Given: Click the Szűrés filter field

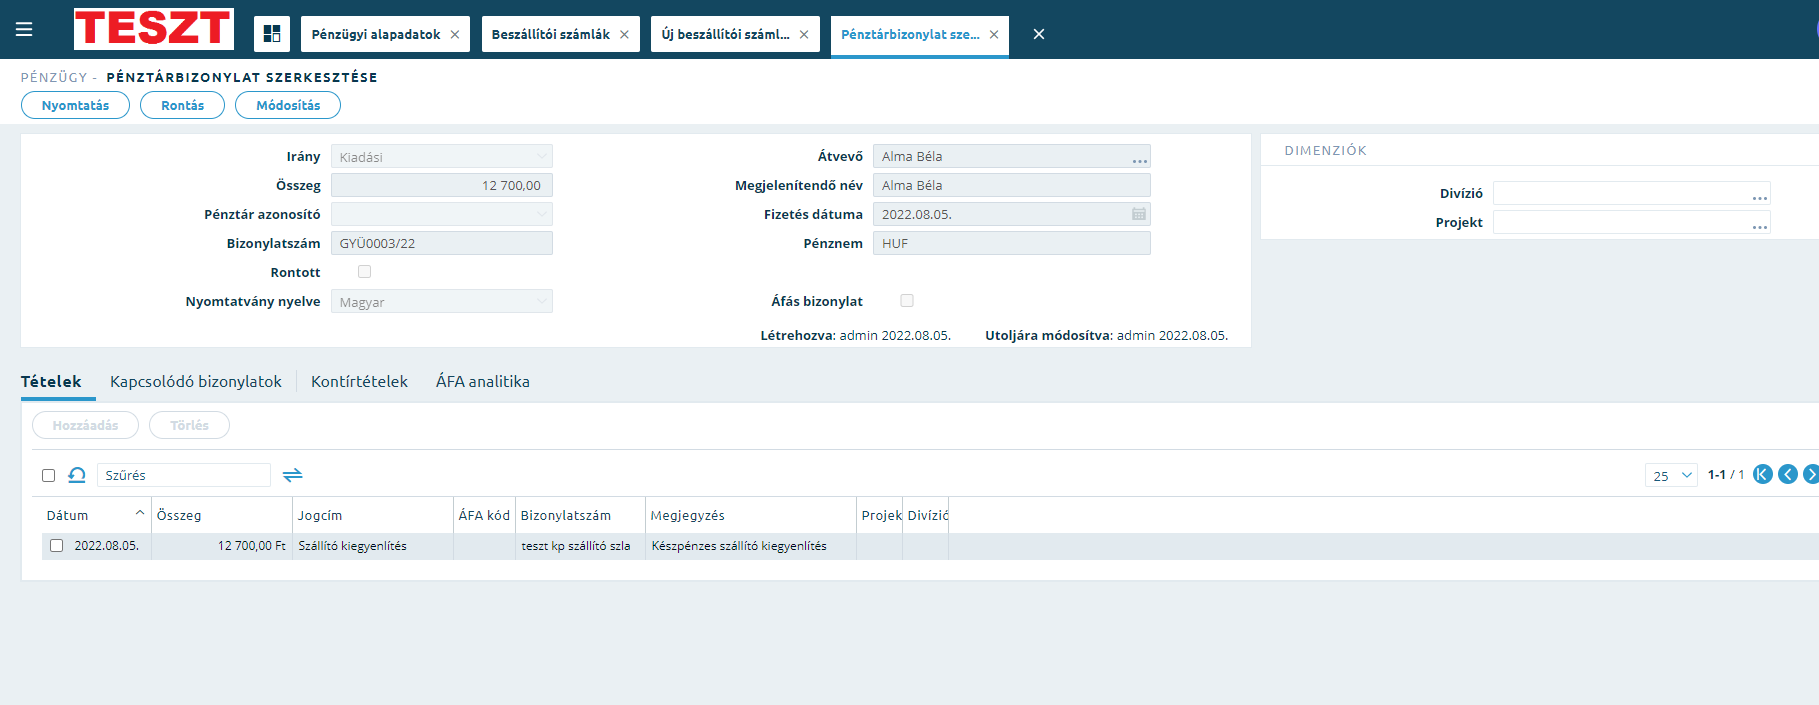Looking at the screenshot, I should click(184, 475).
